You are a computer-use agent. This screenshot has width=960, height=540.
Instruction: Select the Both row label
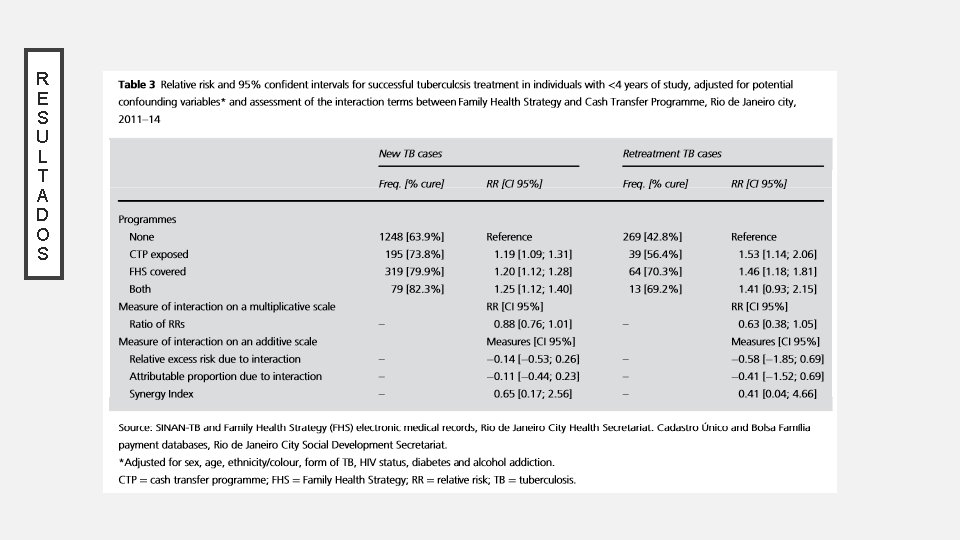point(140,289)
